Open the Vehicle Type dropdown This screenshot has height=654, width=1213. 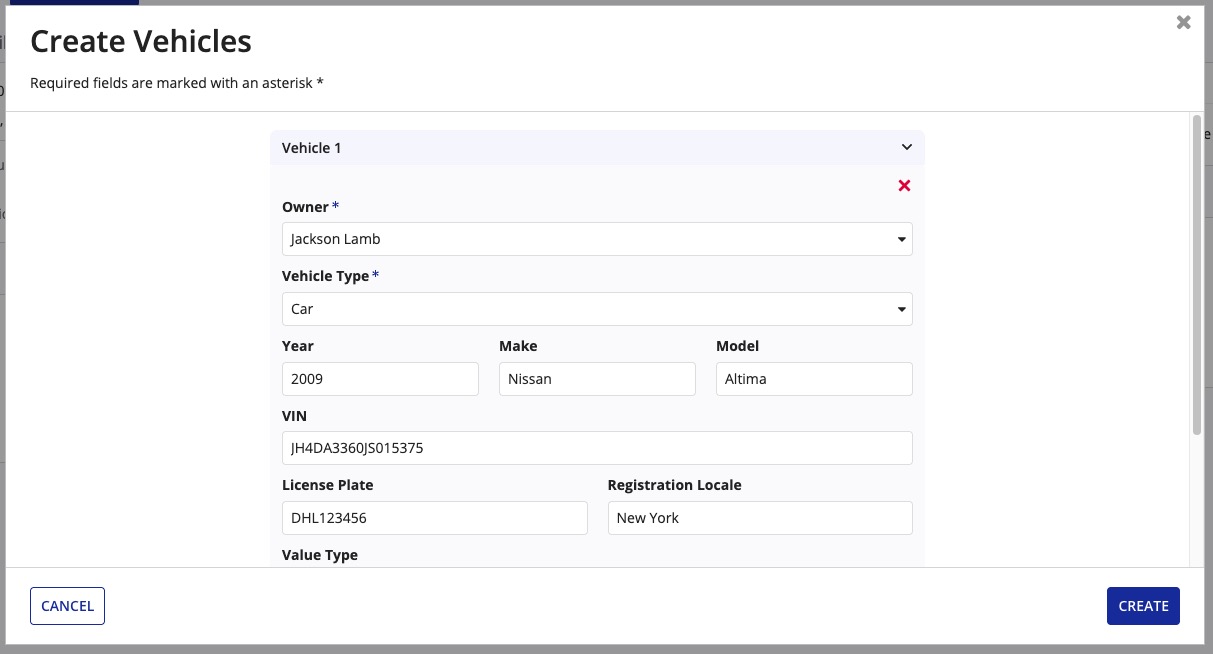click(x=597, y=309)
